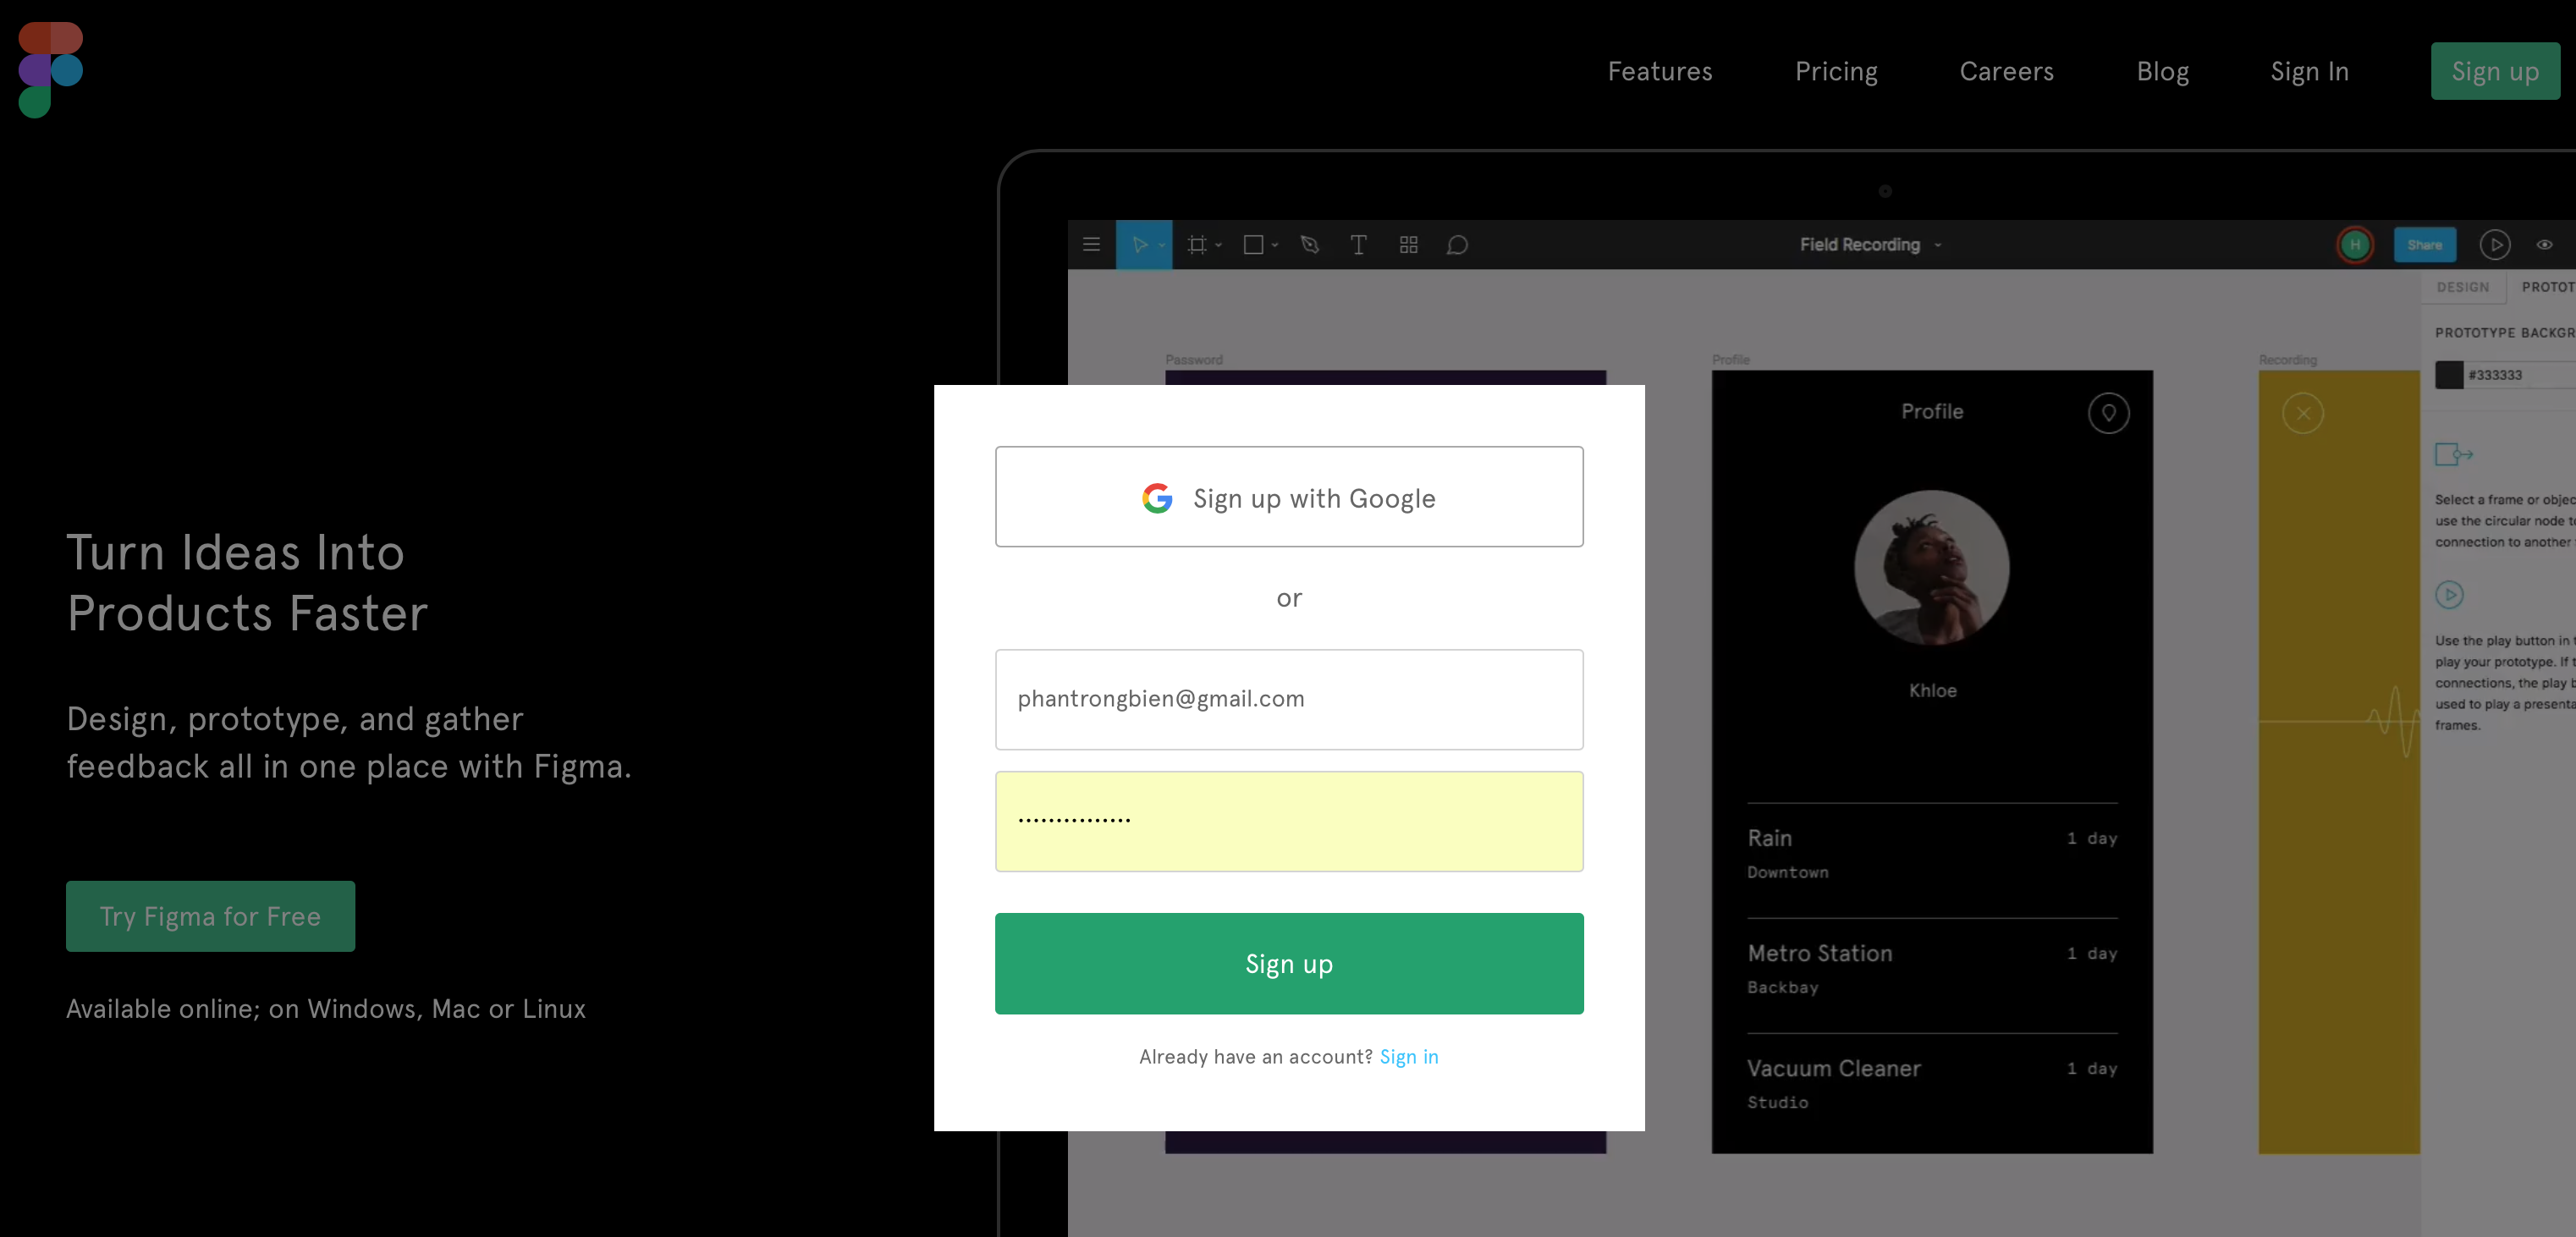Select the Pen tool in the mockup
The image size is (2576, 1237).
point(1310,244)
